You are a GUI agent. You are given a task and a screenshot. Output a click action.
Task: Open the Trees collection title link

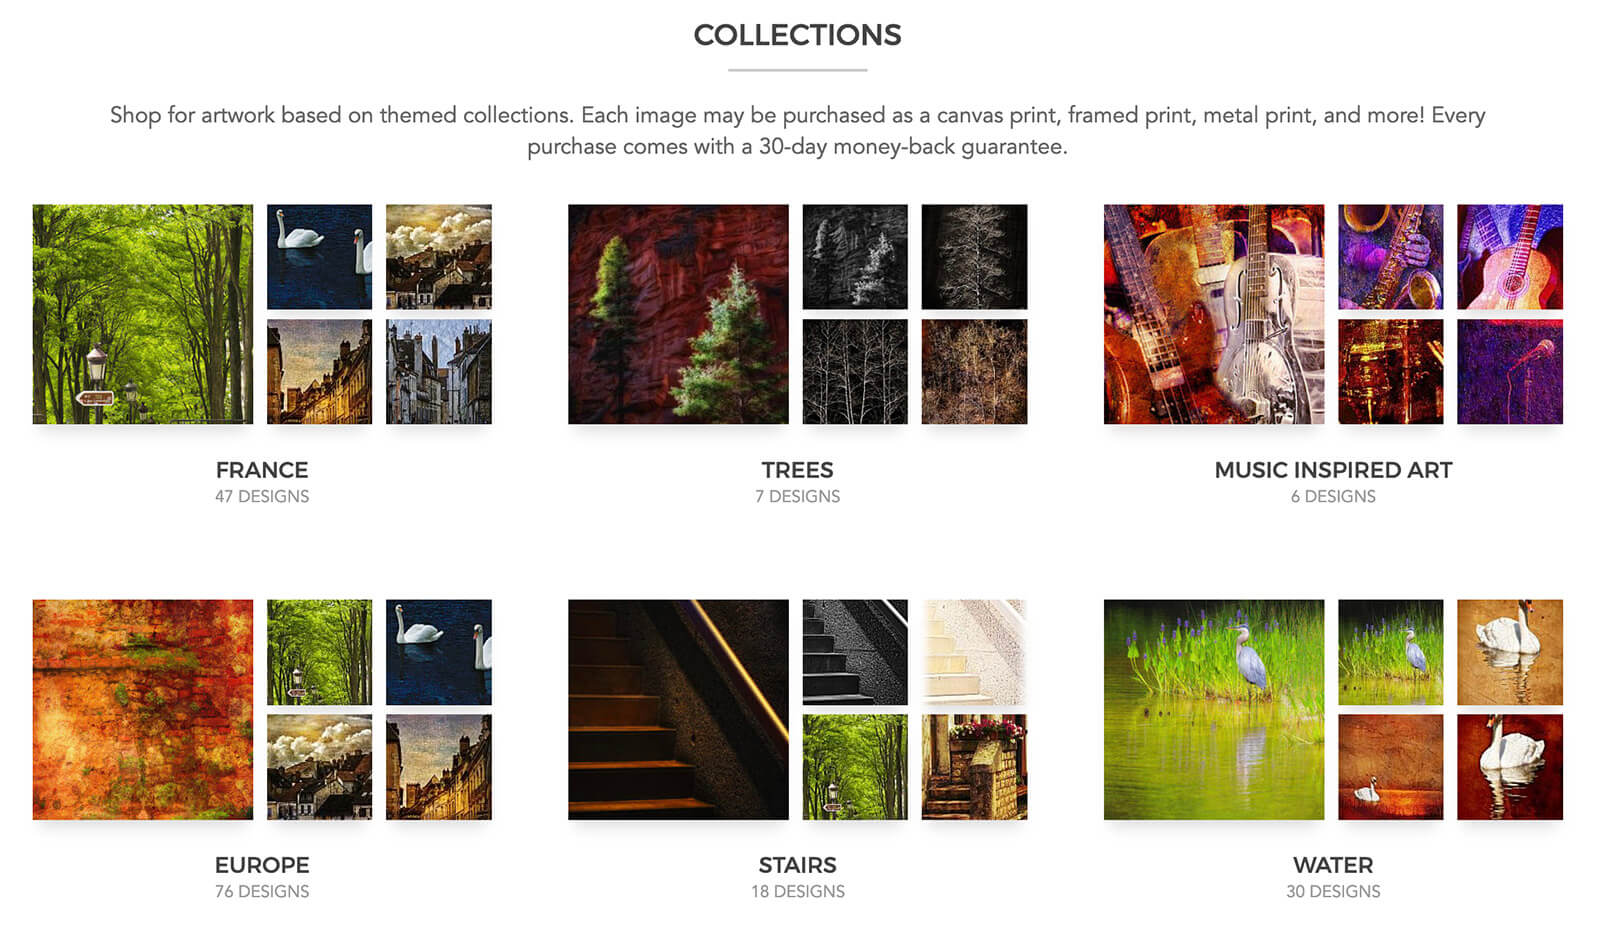pos(797,470)
